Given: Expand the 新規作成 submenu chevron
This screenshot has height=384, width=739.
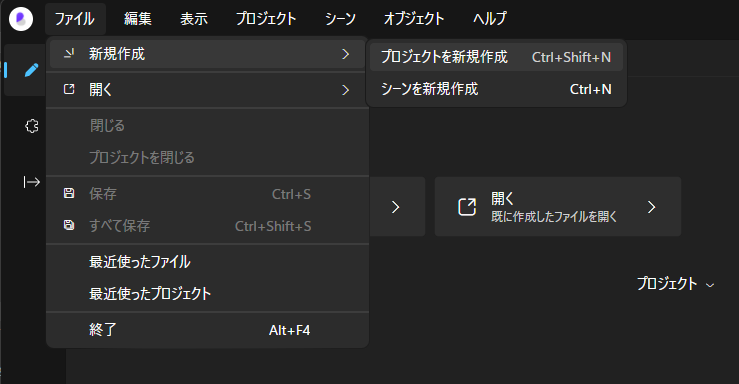Looking at the screenshot, I should tap(345, 54).
